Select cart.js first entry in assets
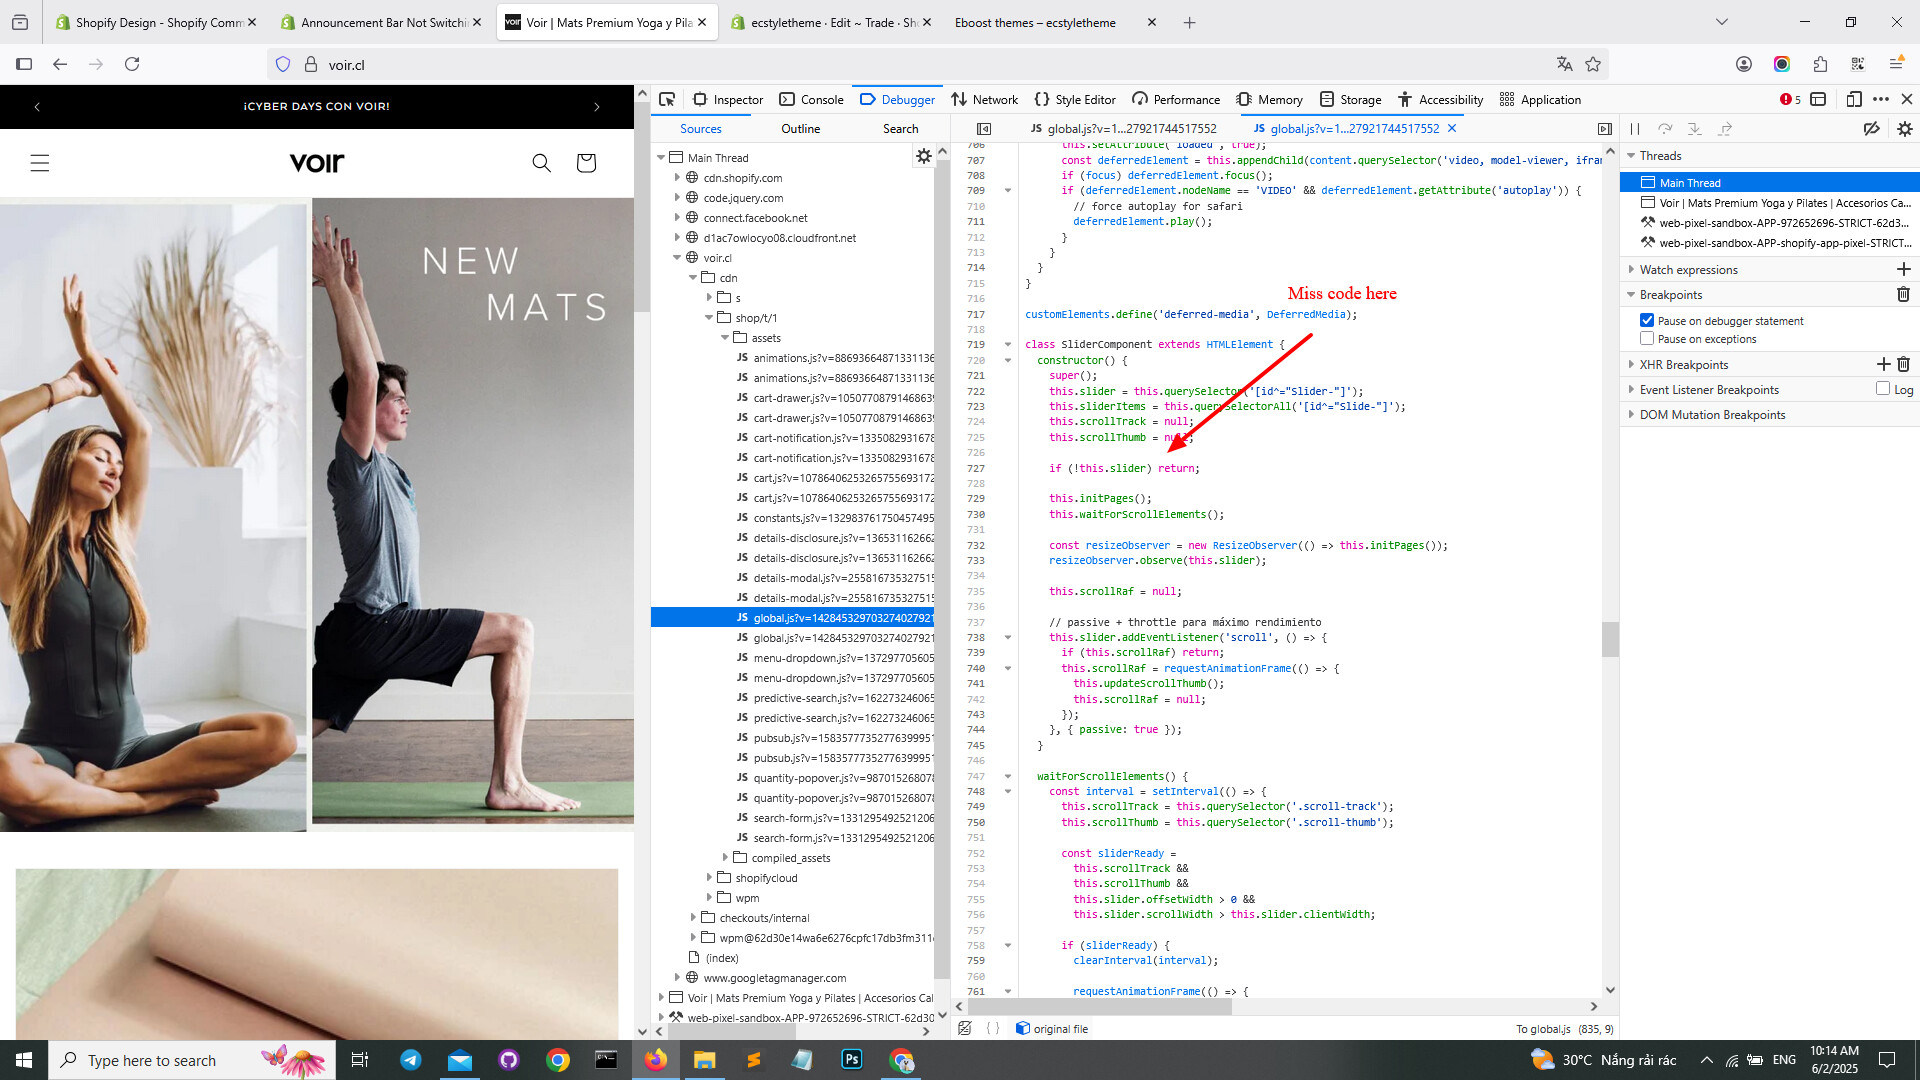The height and width of the screenshot is (1080, 1920). coord(835,478)
